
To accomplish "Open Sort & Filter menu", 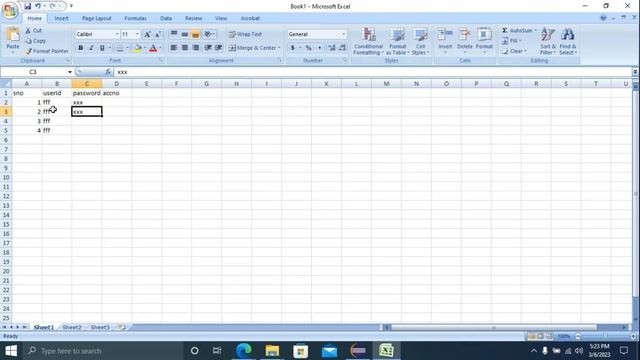I will (x=548, y=41).
